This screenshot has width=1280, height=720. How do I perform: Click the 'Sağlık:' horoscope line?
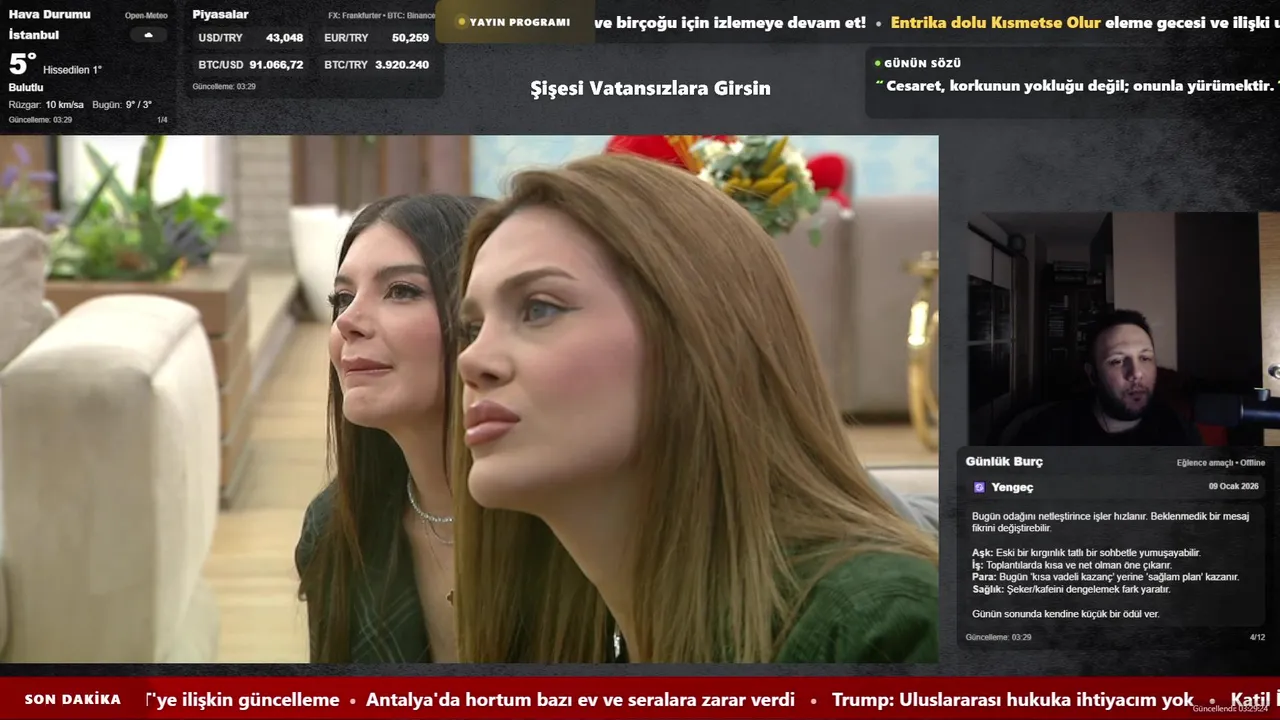click(1071, 589)
